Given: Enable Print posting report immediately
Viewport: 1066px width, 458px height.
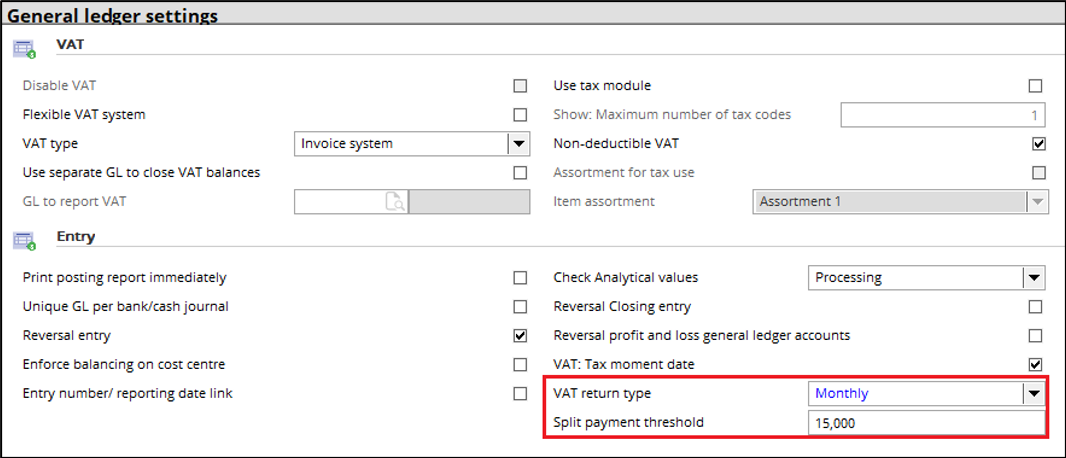Looking at the screenshot, I should [x=520, y=277].
